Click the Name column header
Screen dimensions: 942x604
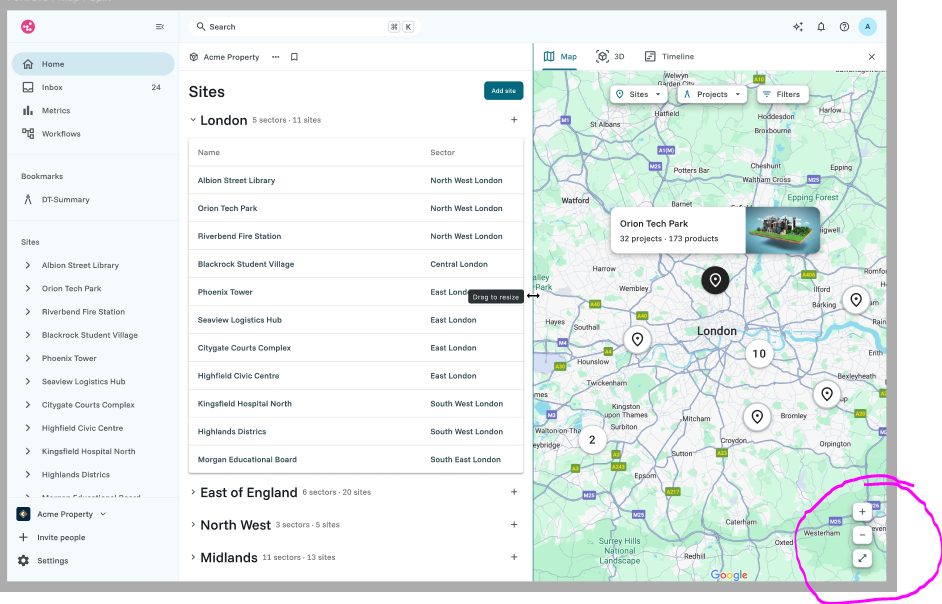[208, 153]
